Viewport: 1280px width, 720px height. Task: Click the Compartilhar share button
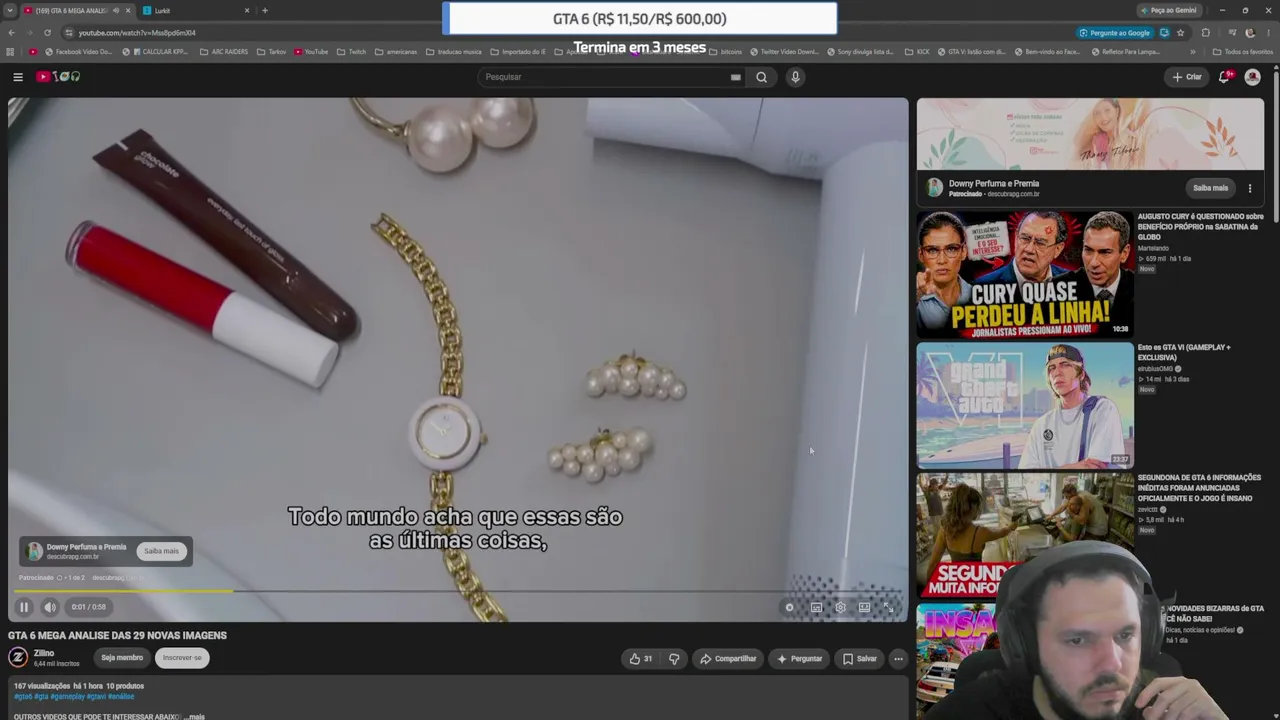[x=728, y=659]
